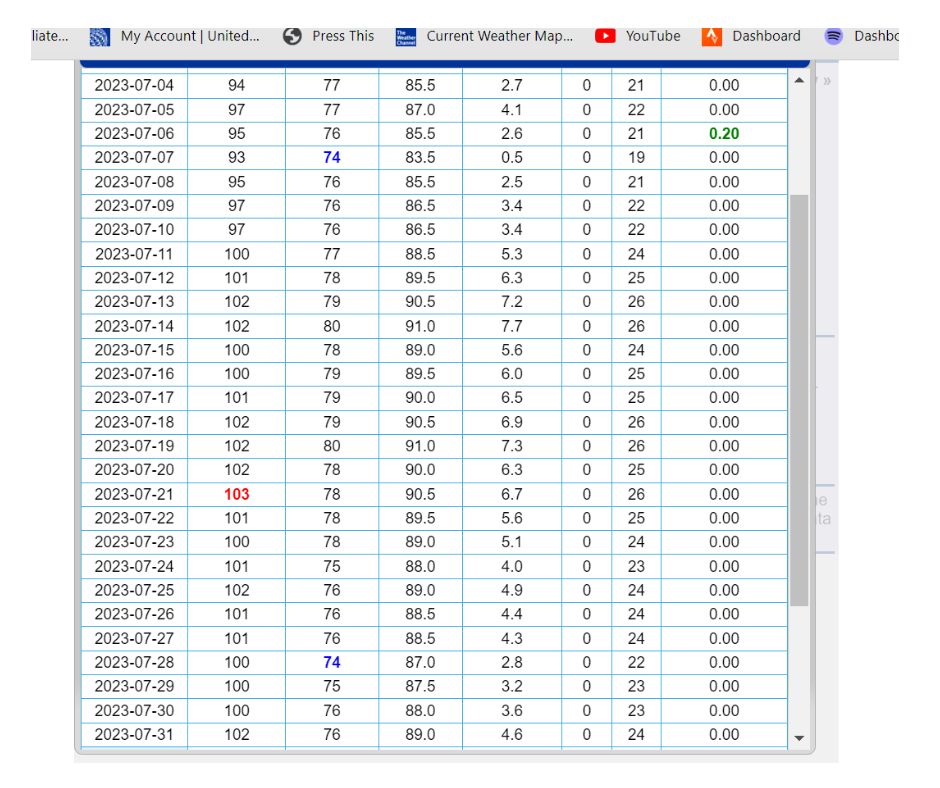The width and height of the screenshot is (940, 788).
Task: Click the blue 74 in the 2023-07-07 row
Action: pyautogui.click(x=332, y=158)
